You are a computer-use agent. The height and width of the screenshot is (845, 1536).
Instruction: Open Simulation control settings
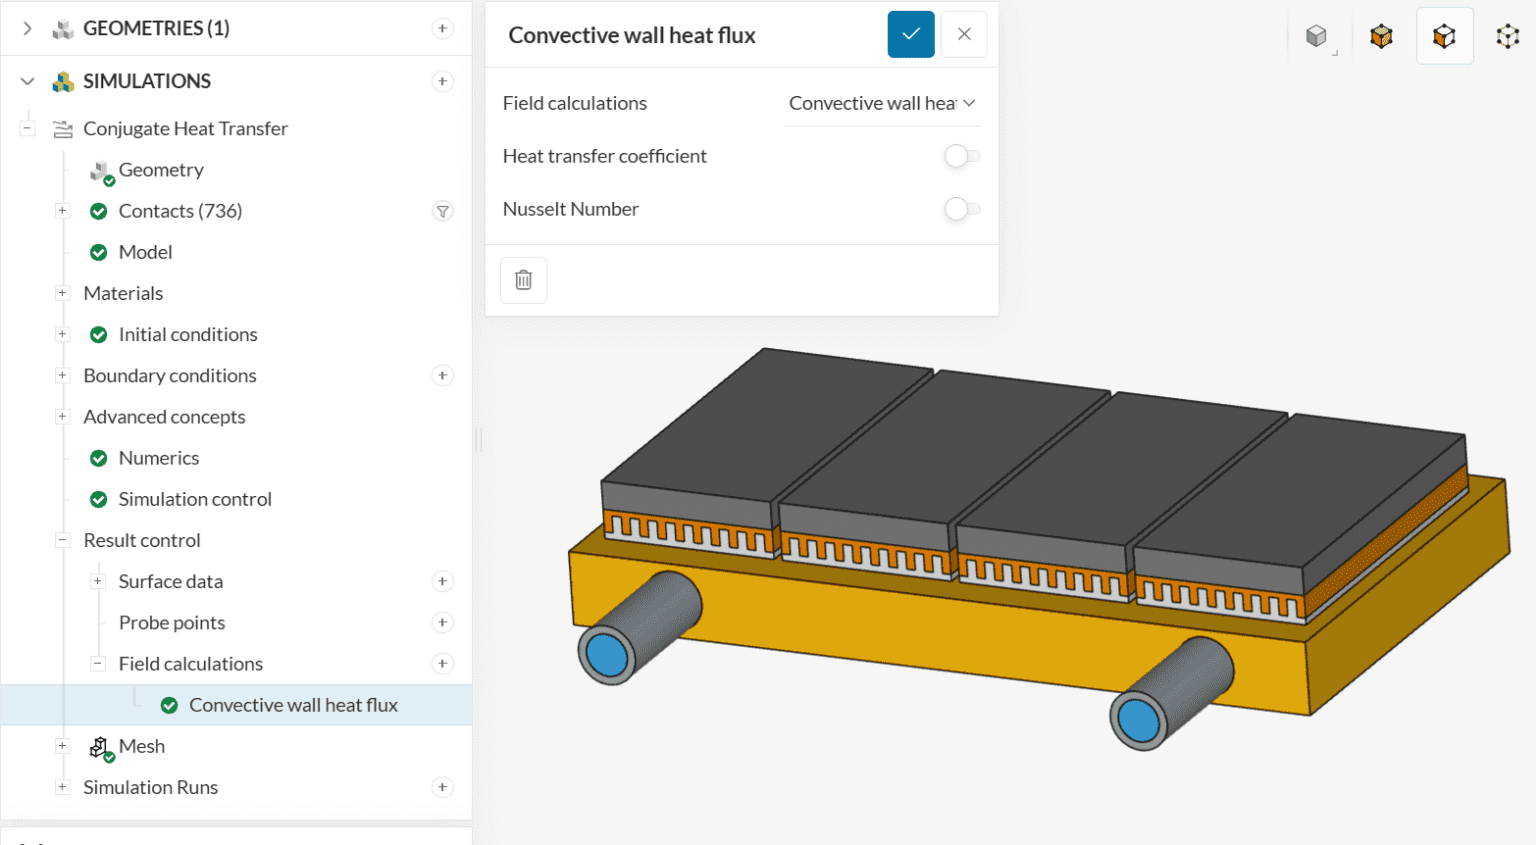pos(194,499)
